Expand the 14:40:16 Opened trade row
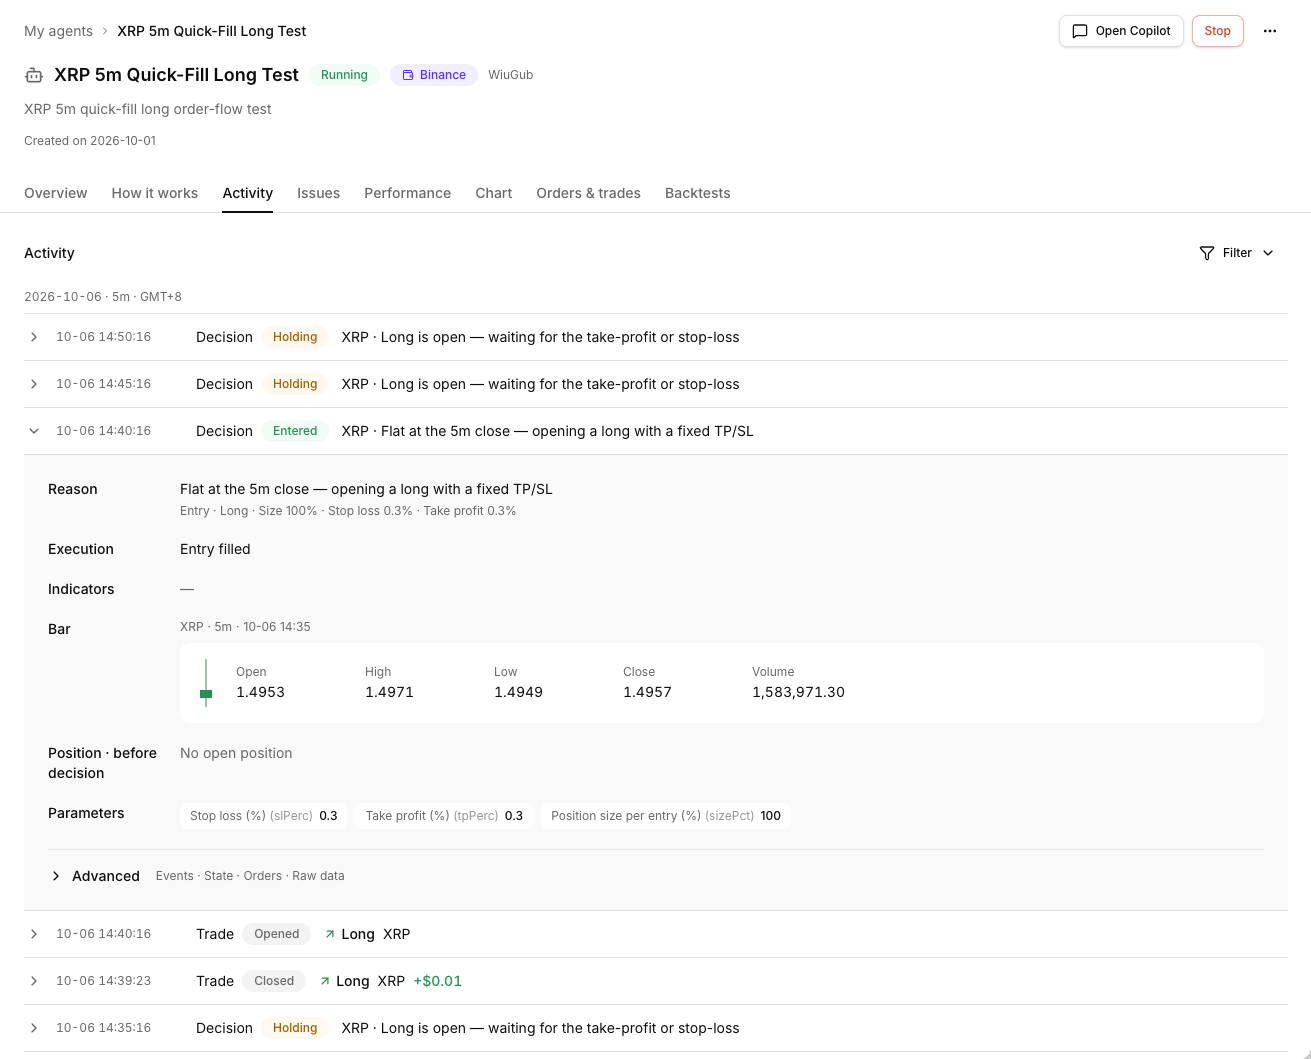This screenshot has width=1311, height=1059. [34, 934]
